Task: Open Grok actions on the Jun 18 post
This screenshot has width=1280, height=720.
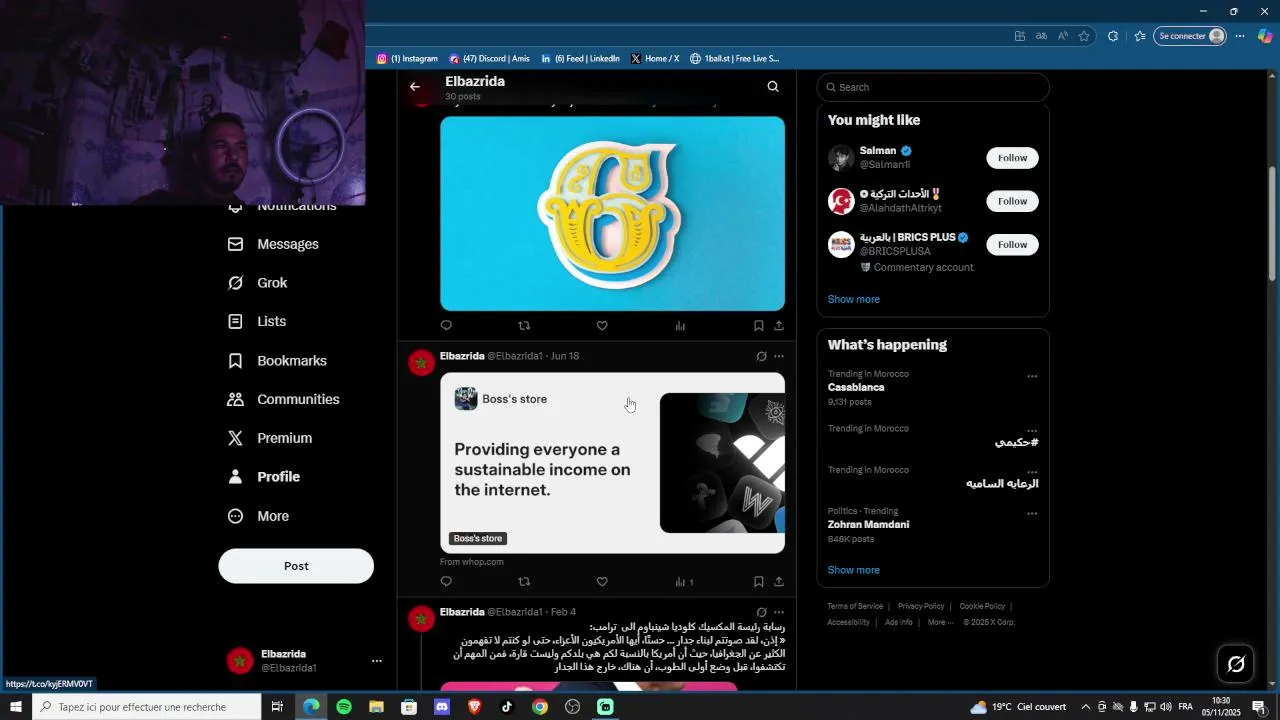Action: pos(761,356)
